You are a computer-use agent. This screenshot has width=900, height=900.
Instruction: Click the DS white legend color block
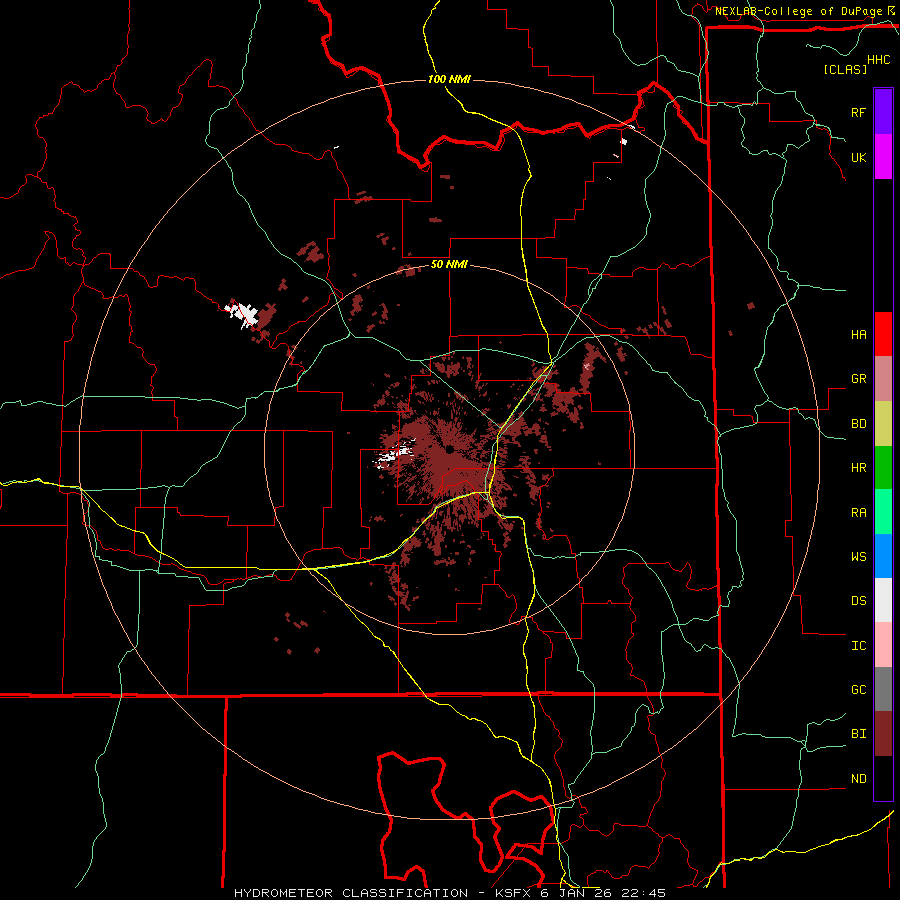coord(883,600)
